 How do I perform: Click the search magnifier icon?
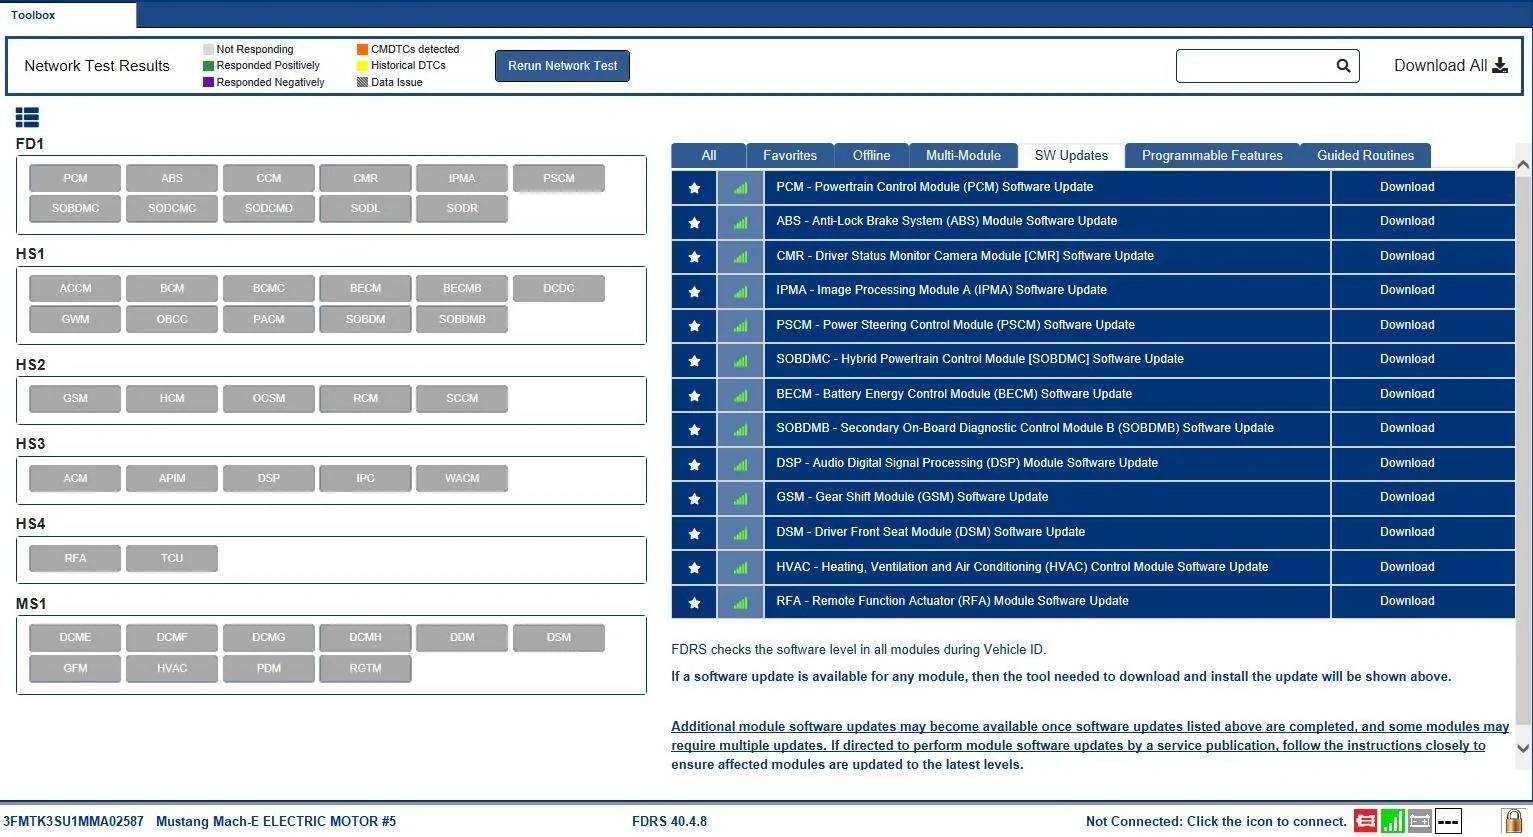pyautogui.click(x=1343, y=66)
